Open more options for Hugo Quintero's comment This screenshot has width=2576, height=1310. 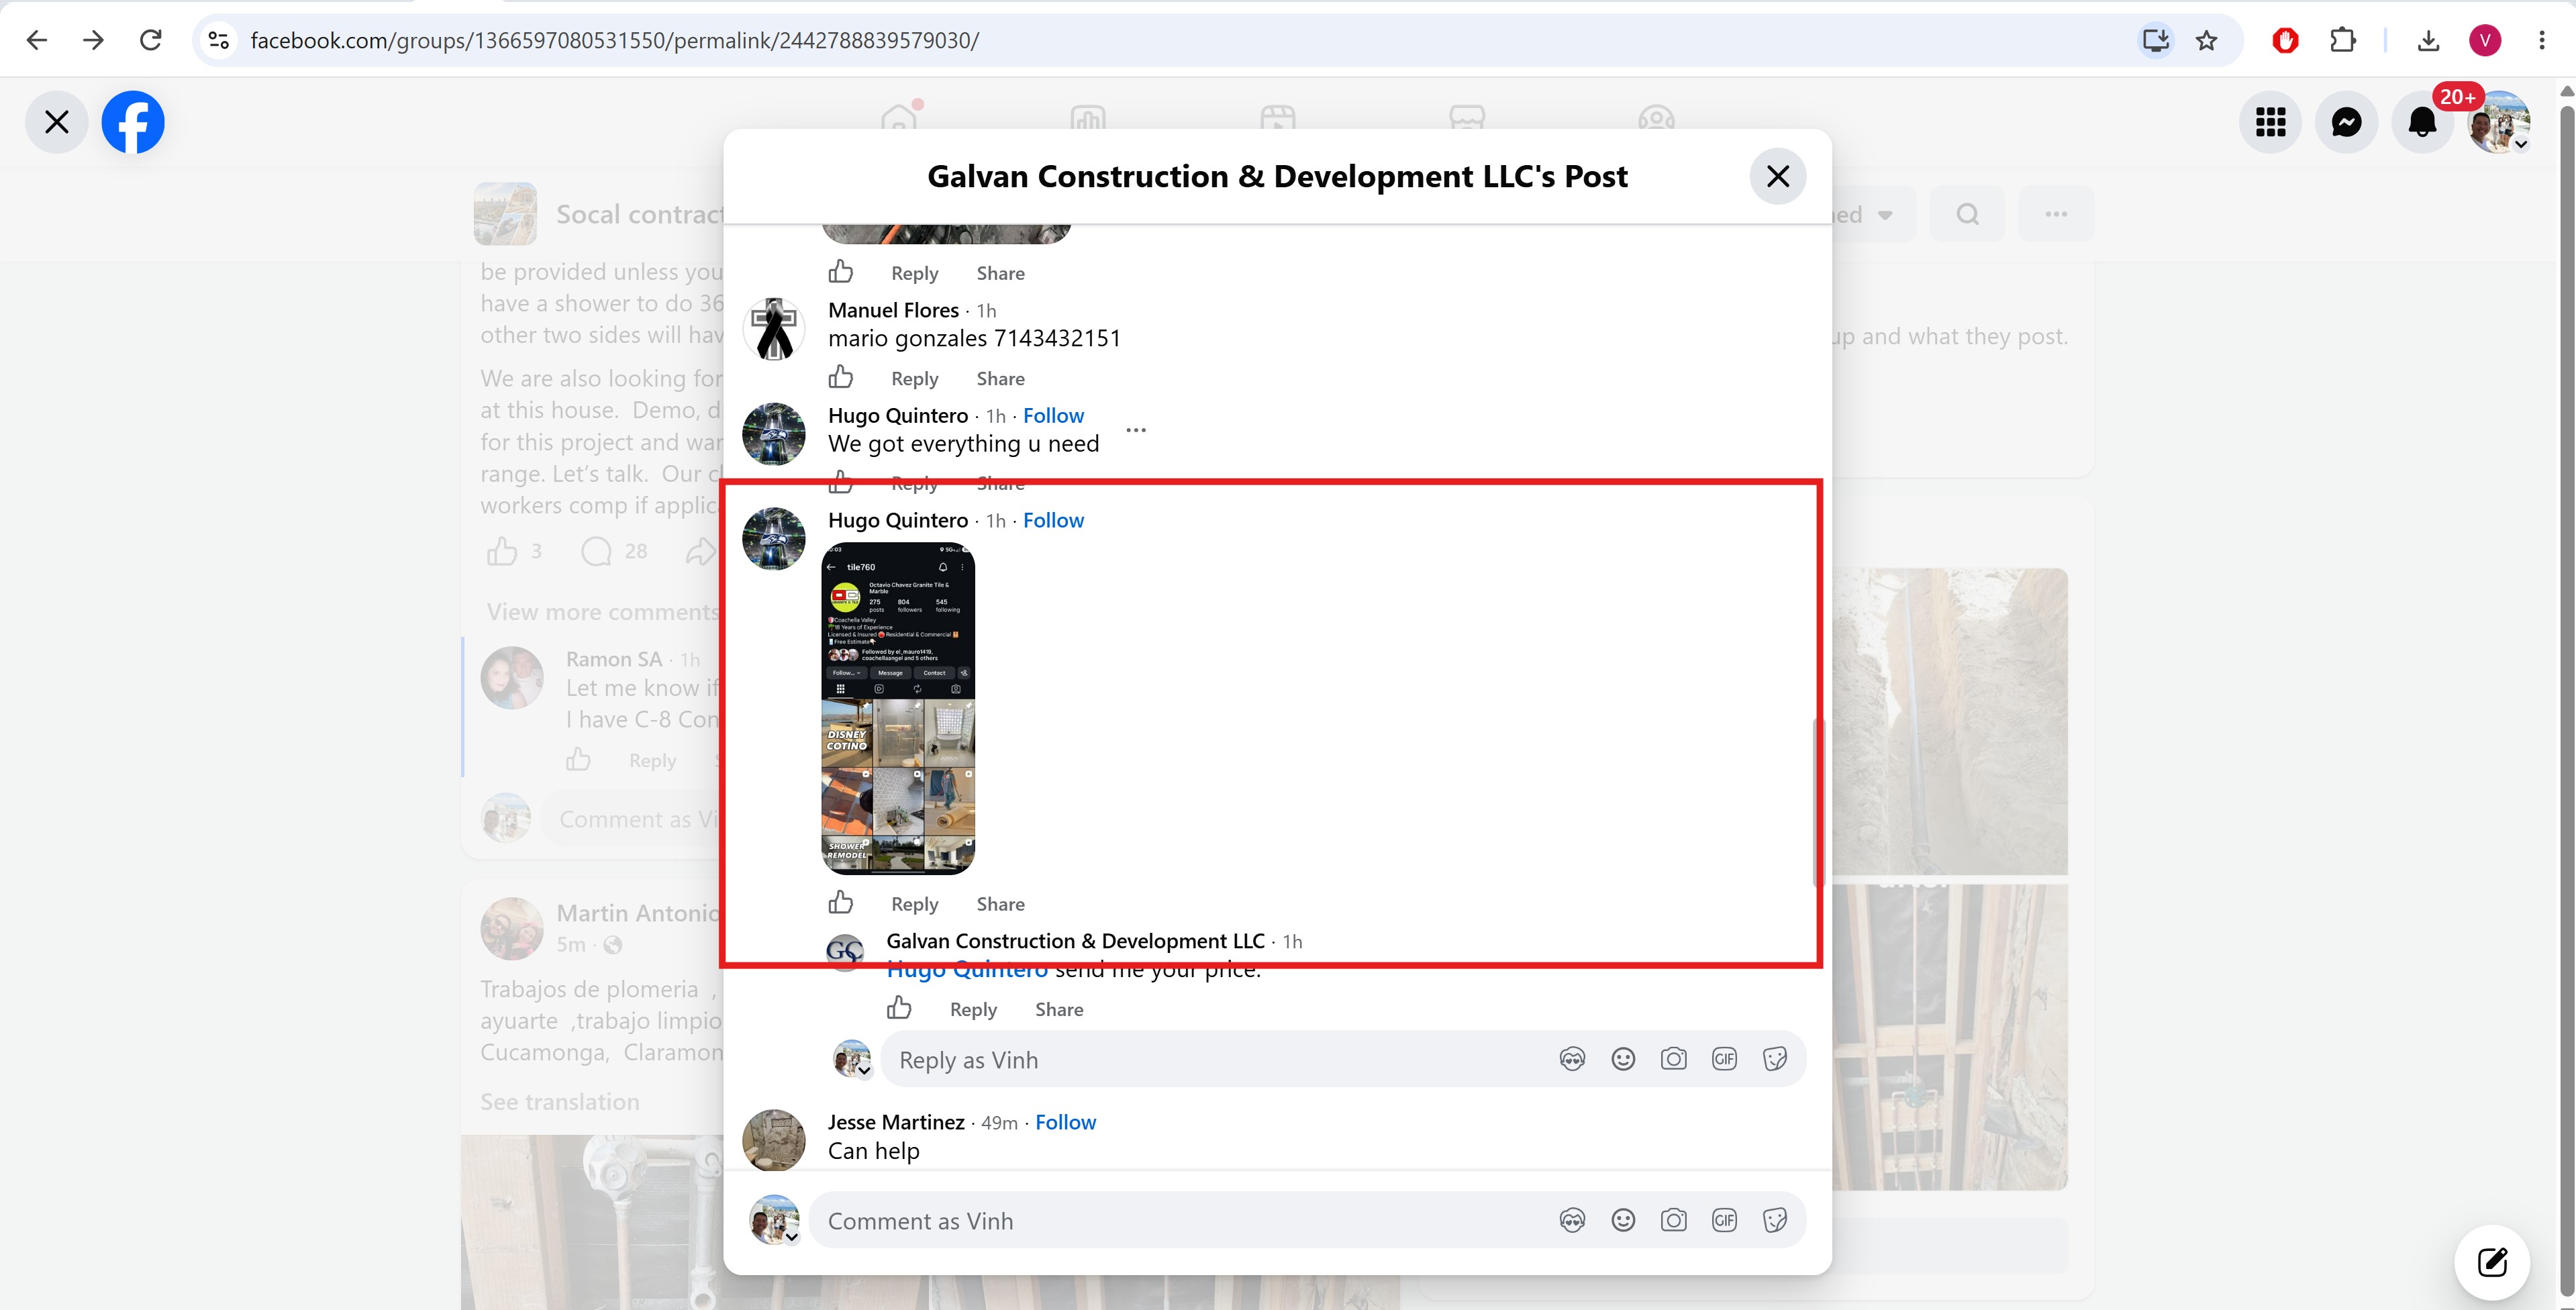(1136, 430)
